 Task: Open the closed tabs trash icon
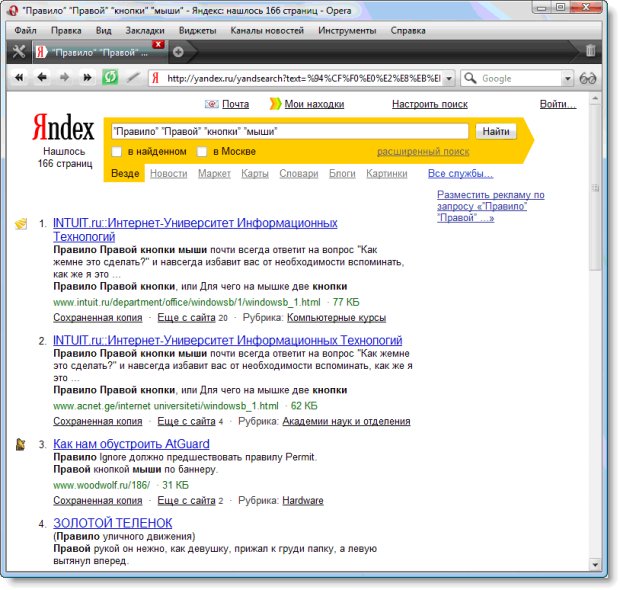click(x=591, y=51)
